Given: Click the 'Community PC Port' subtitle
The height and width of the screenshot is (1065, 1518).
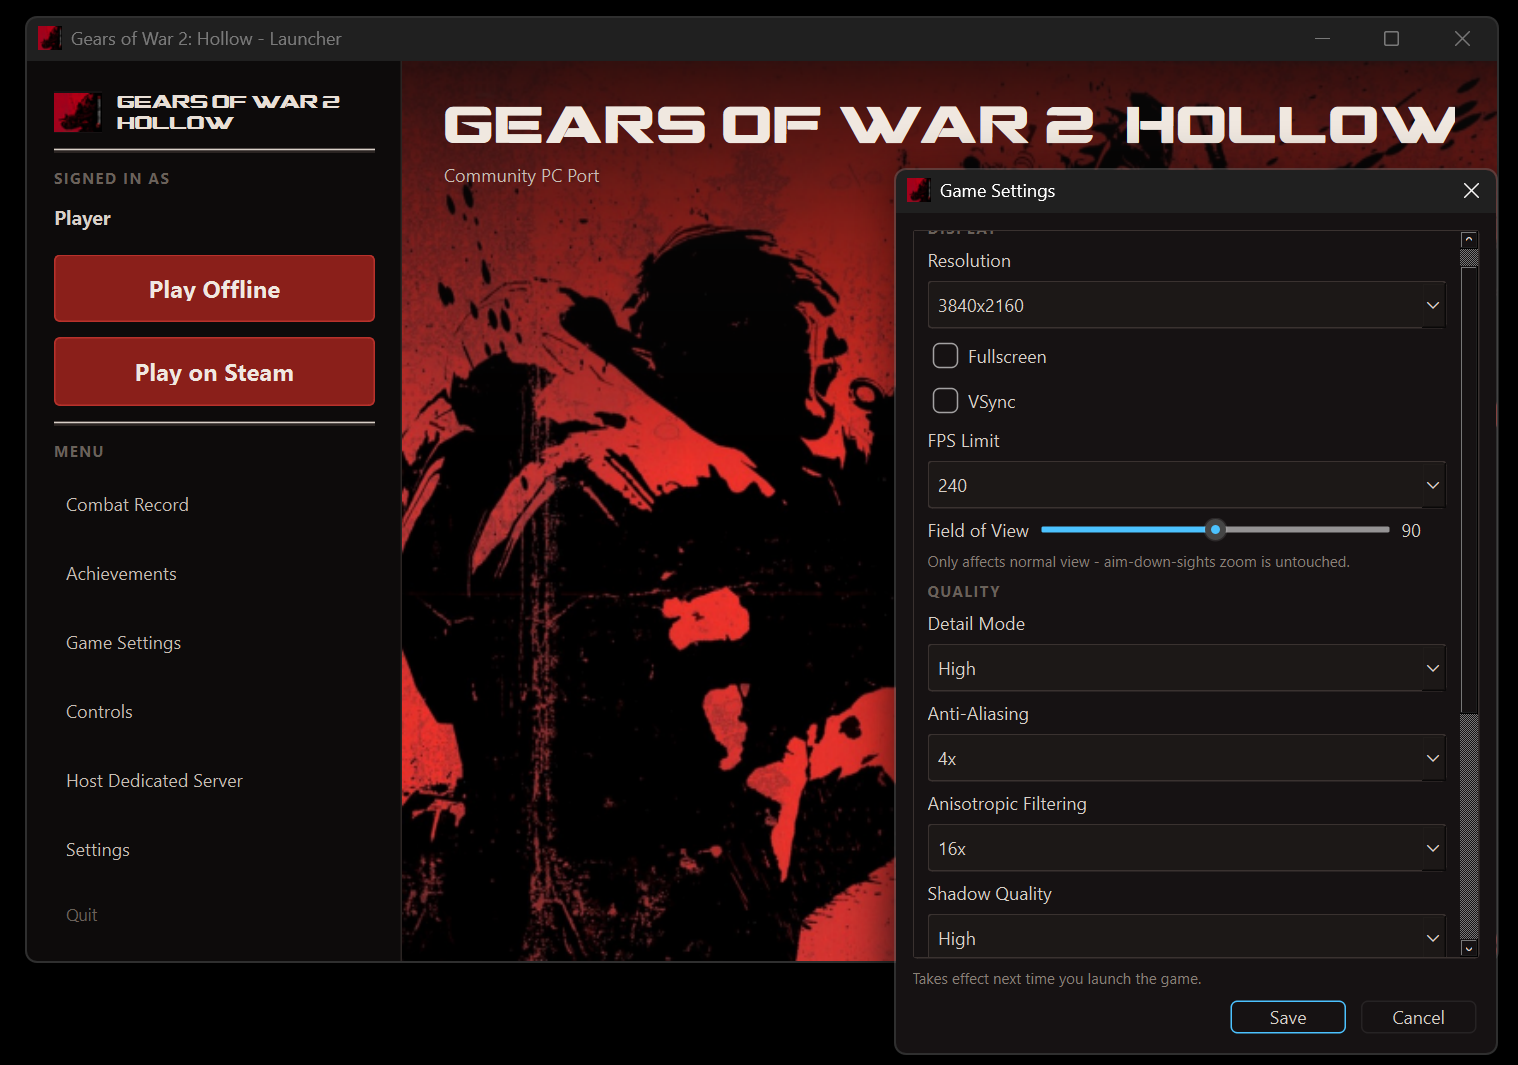Looking at the screenshot, I should coord(521,176).
